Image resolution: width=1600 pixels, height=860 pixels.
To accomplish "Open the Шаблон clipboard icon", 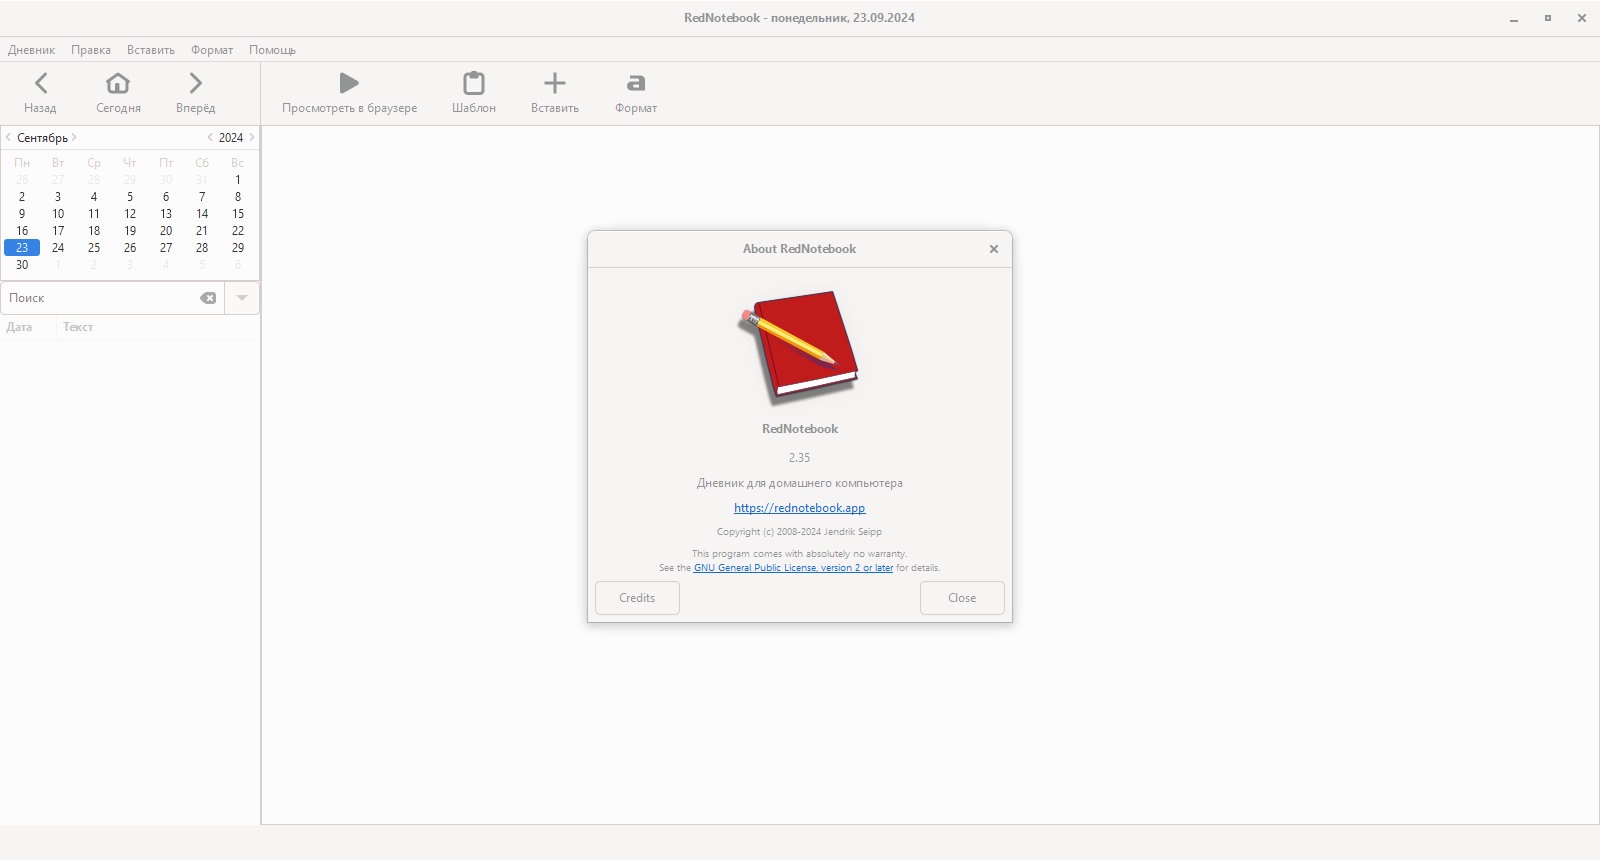I will pos(474,83).
